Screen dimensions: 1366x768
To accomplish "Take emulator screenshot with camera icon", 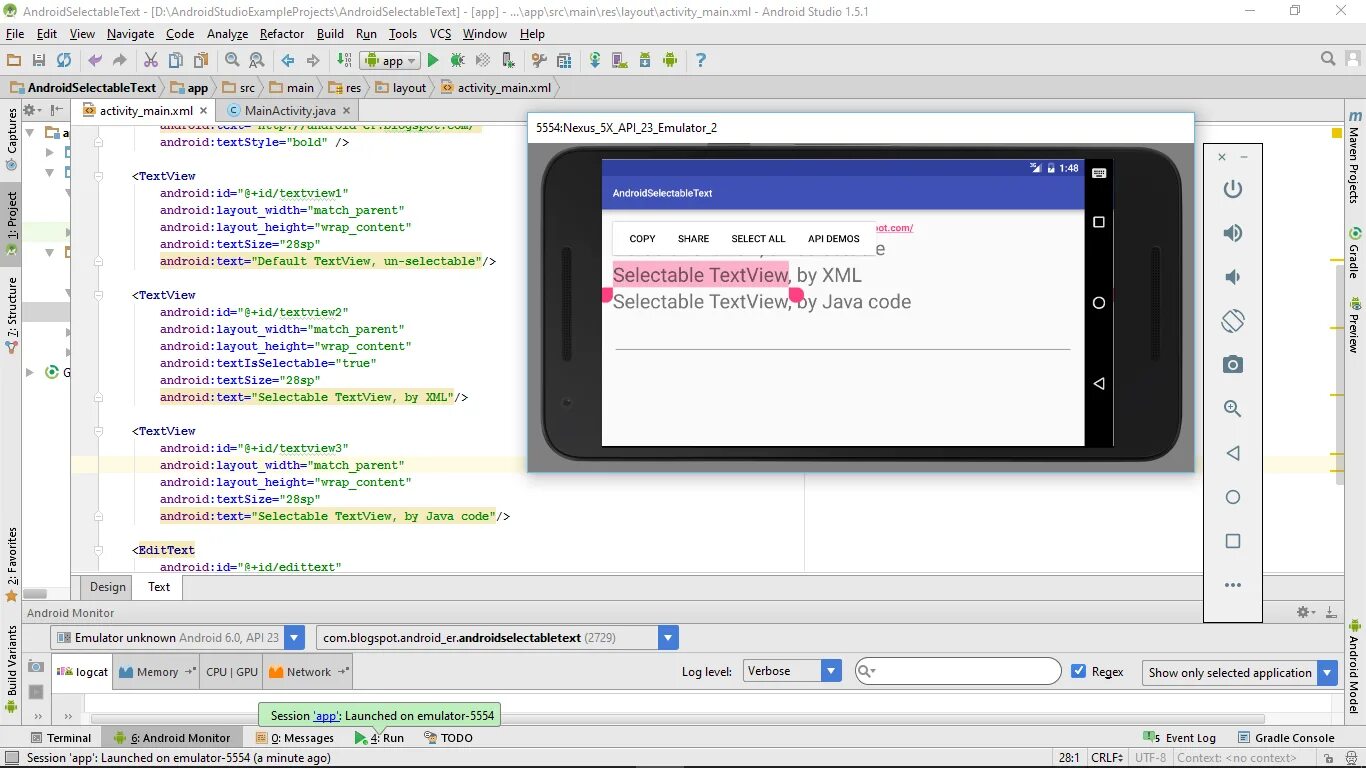I will tap(1233, 365).
